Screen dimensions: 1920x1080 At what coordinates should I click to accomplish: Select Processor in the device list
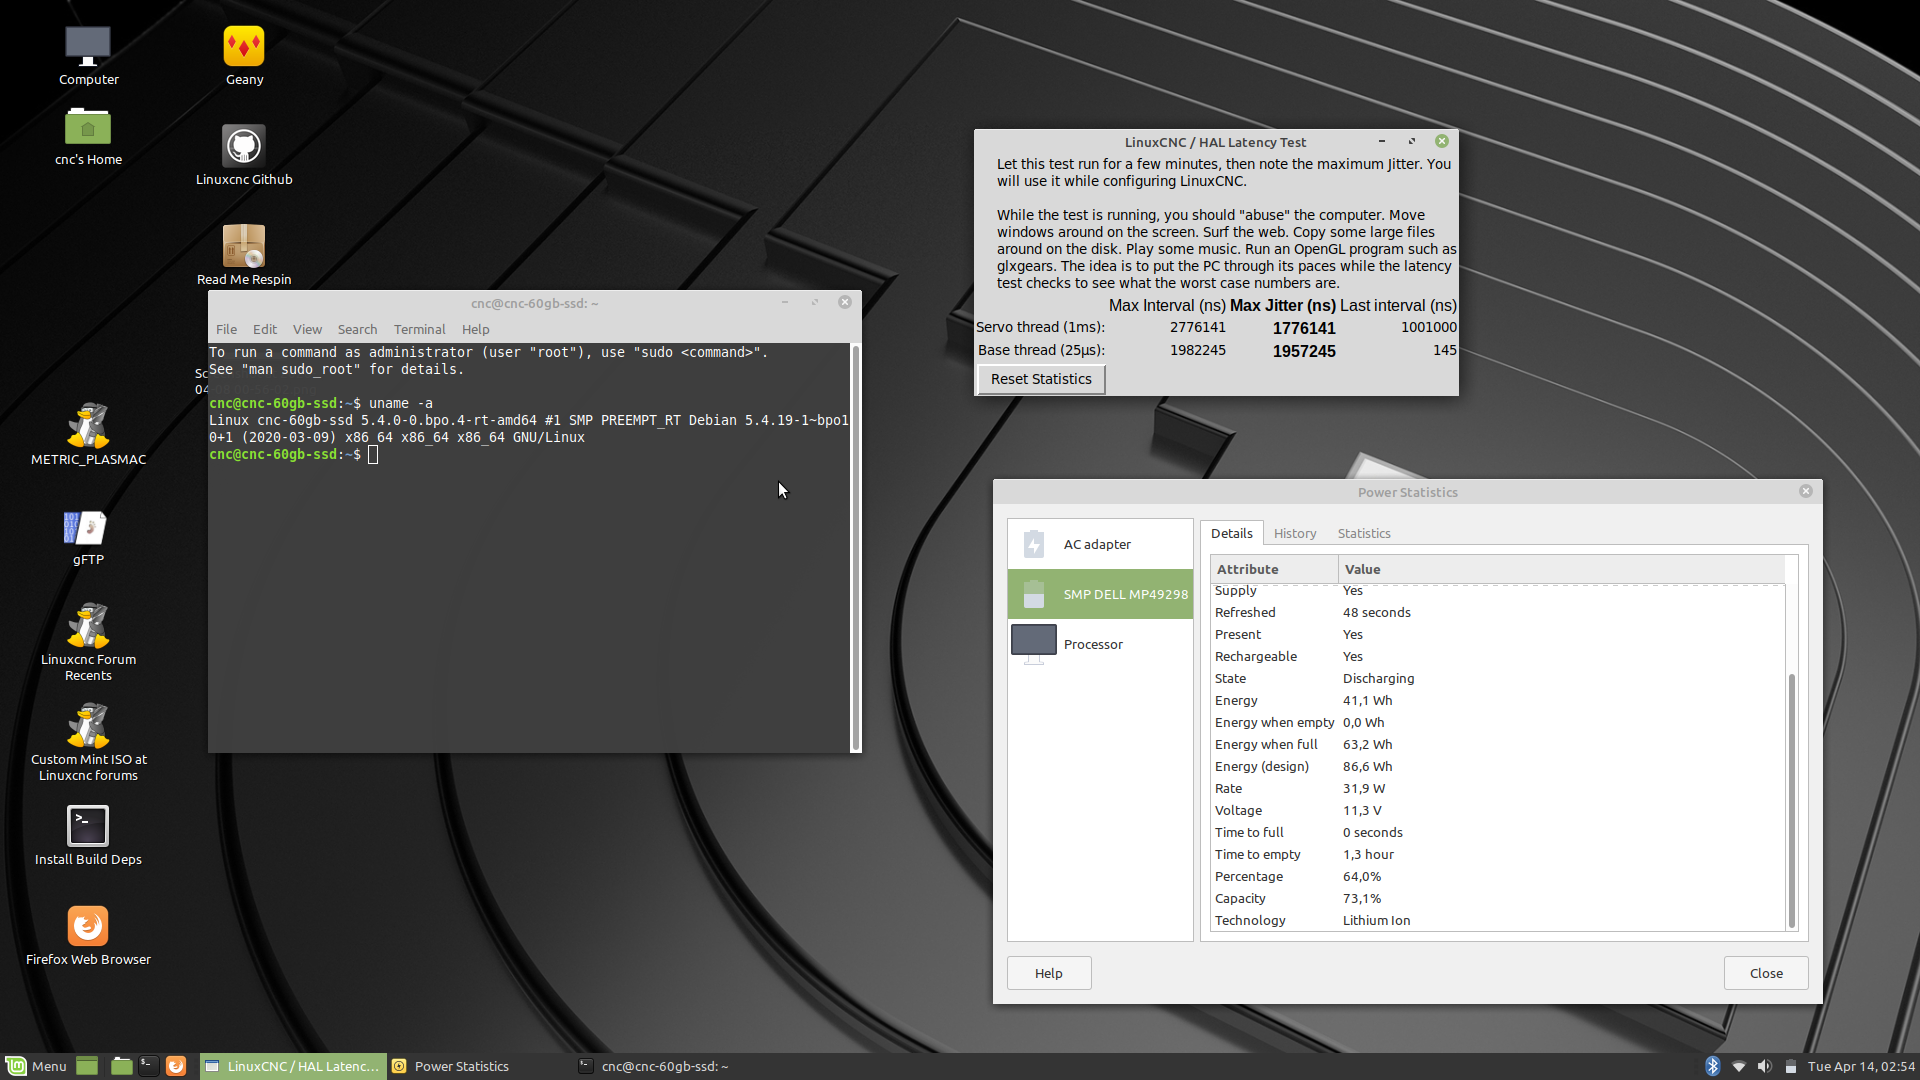point(1100,644)
